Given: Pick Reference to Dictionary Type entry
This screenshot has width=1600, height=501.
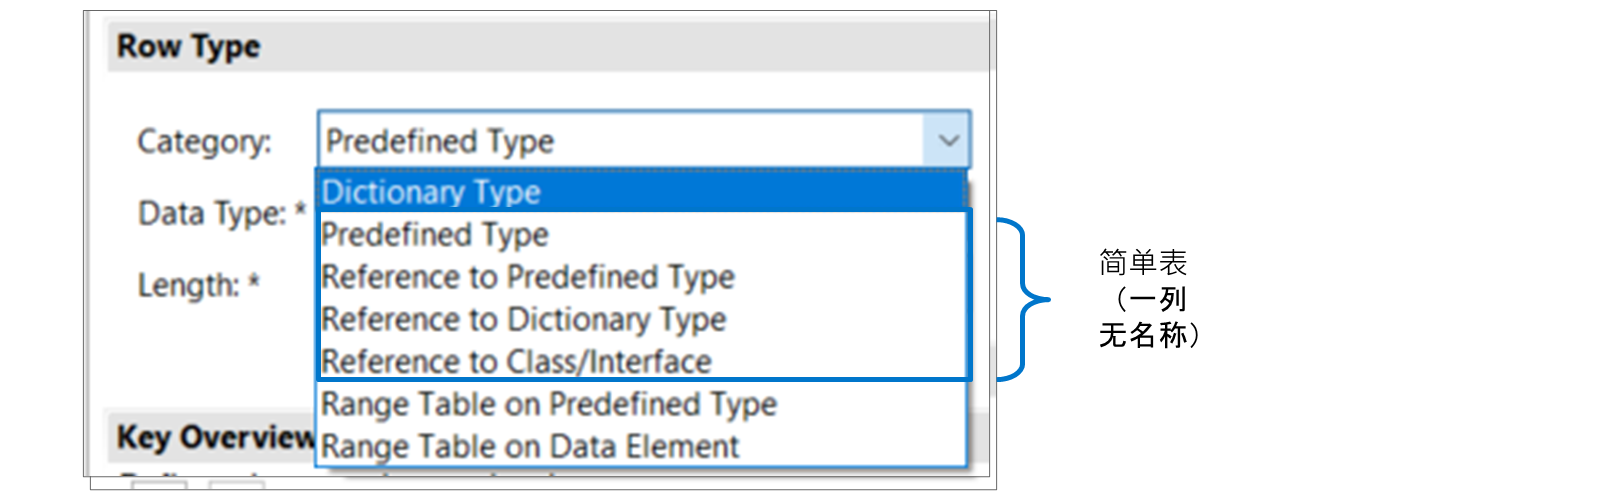Looking at the screenshot, I should pos(642,319).
